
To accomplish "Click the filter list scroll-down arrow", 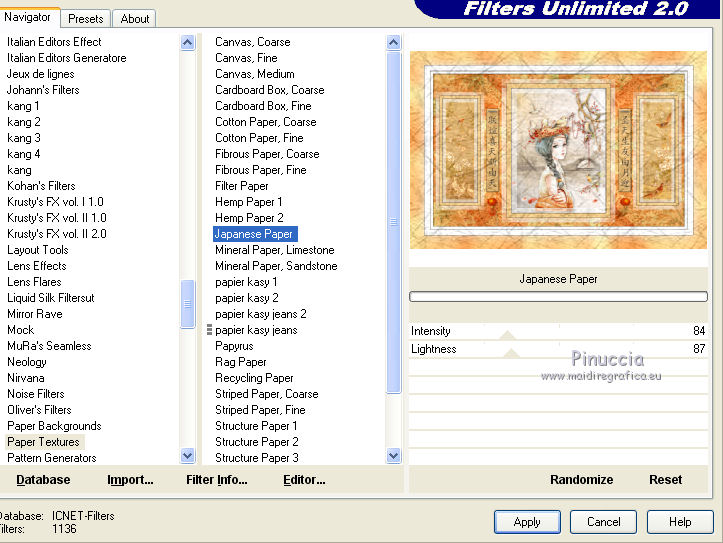I will tap(393, 456).
